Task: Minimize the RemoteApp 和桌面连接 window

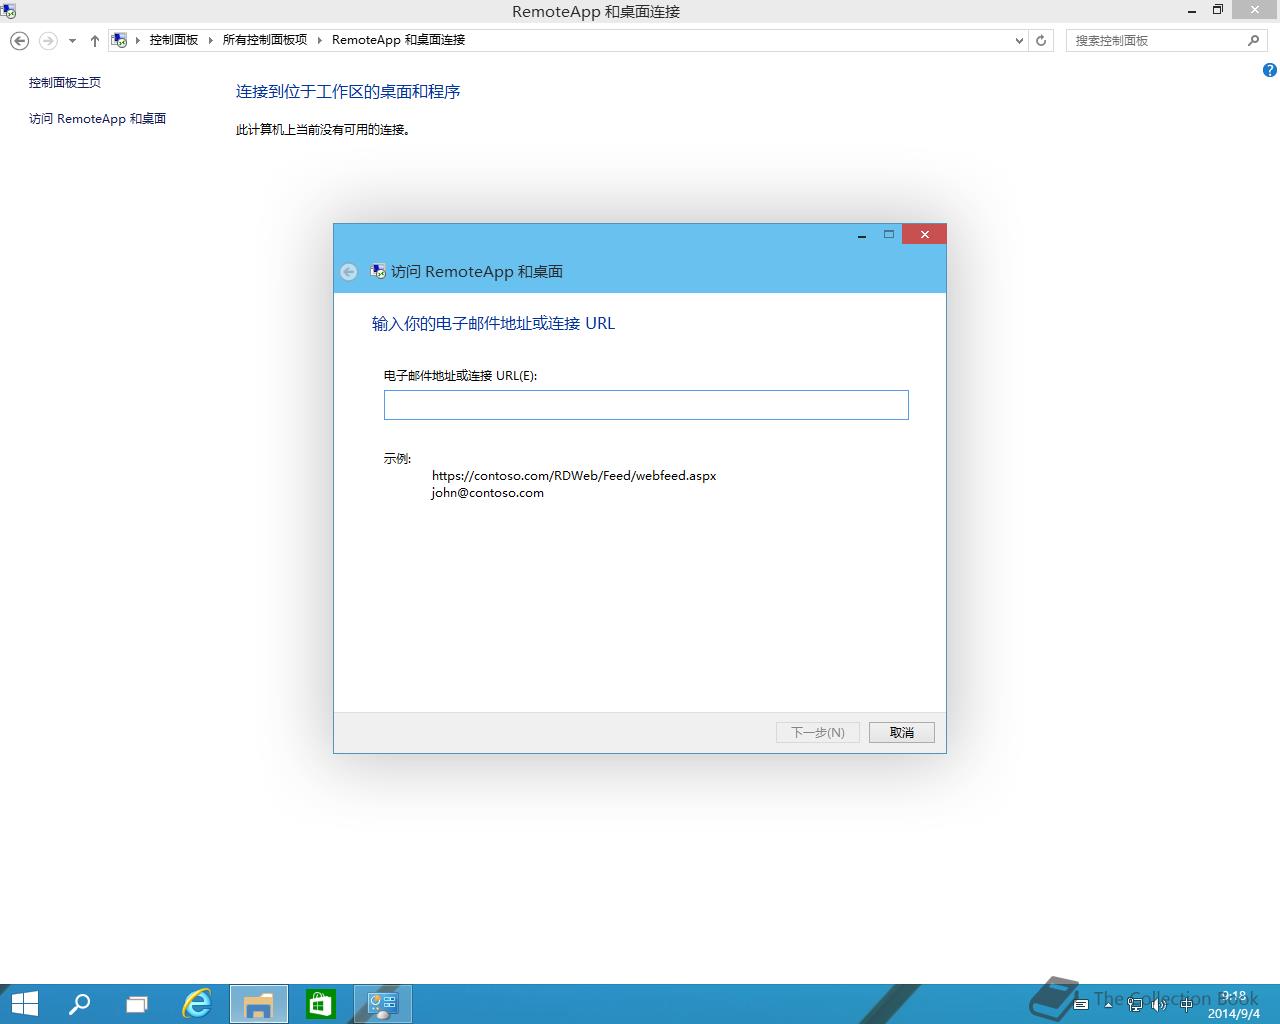Action: (x=1192, y=11)
